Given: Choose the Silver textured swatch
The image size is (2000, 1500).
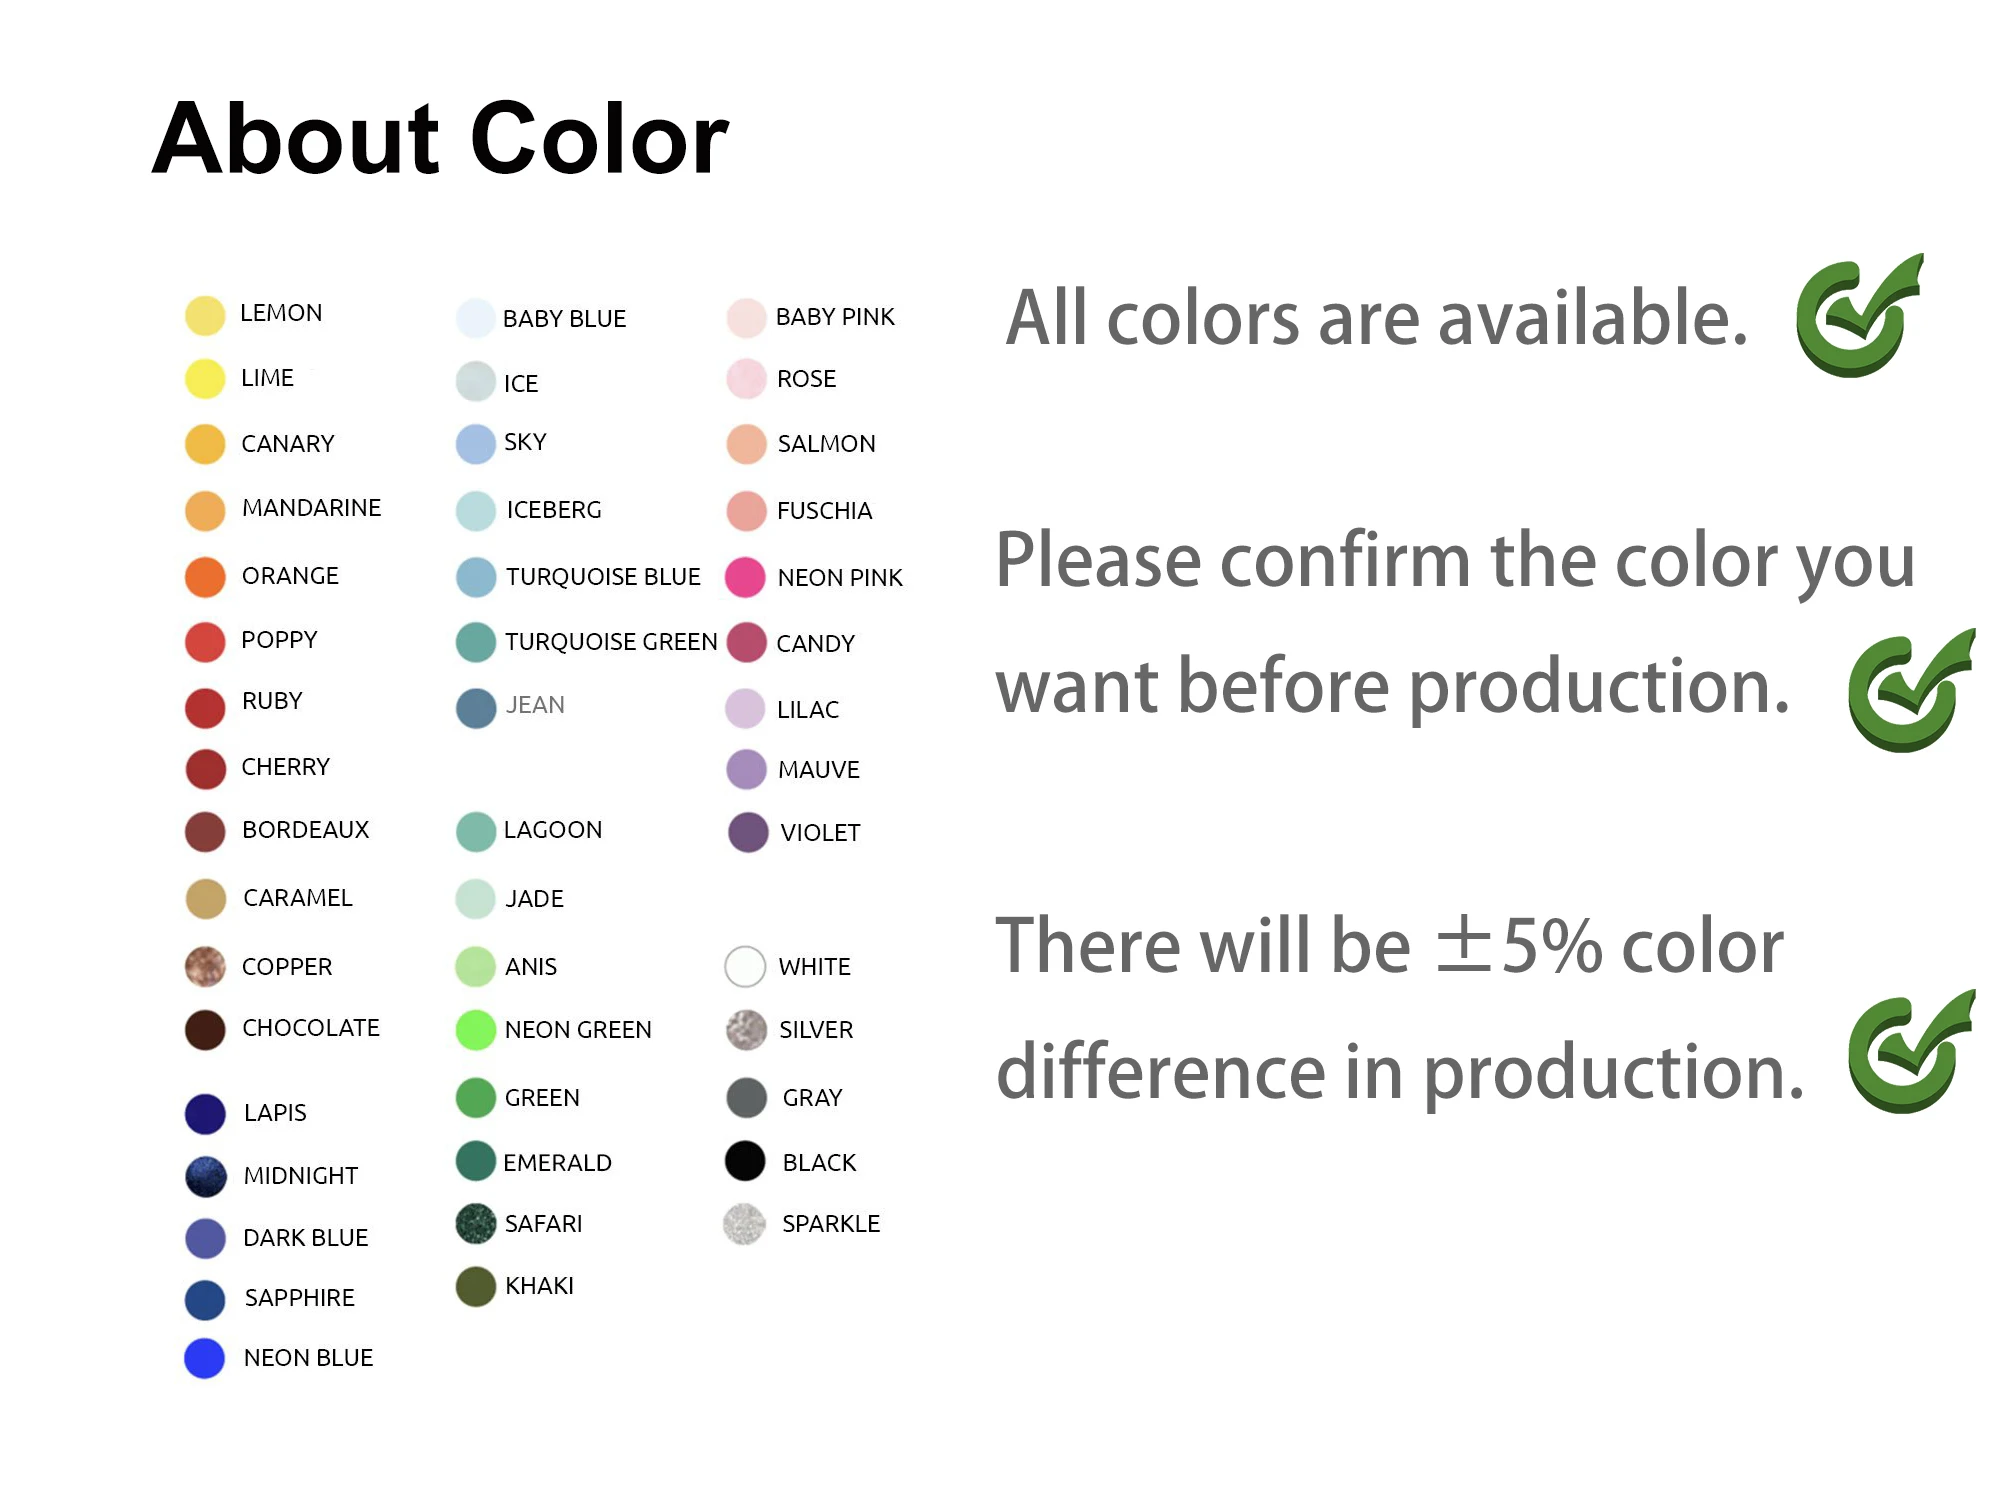Looking at the screenshot, I should (746, 1030).
